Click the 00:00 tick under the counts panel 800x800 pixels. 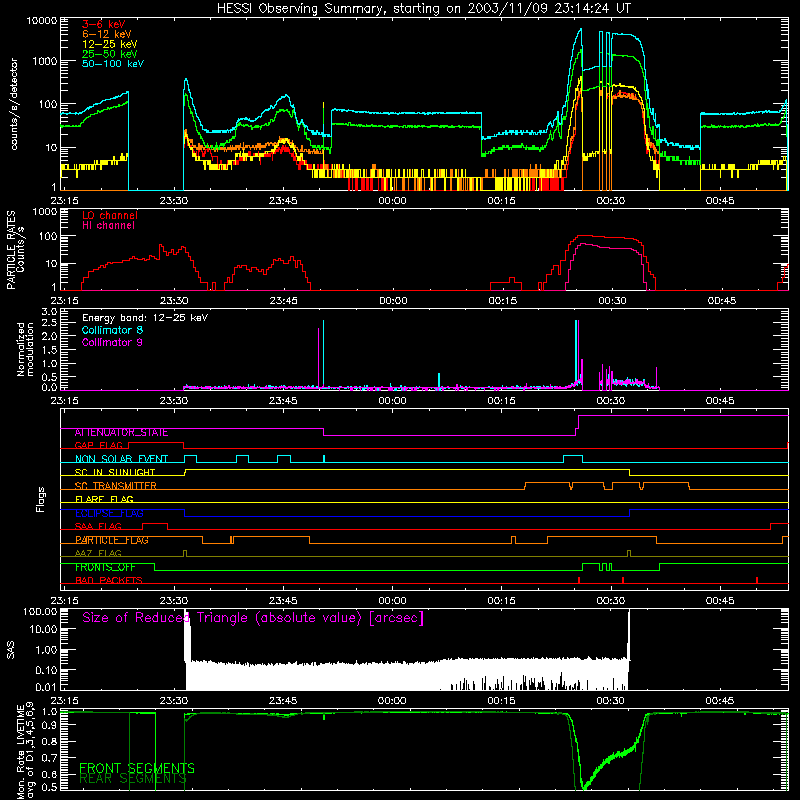pos(392,201)
